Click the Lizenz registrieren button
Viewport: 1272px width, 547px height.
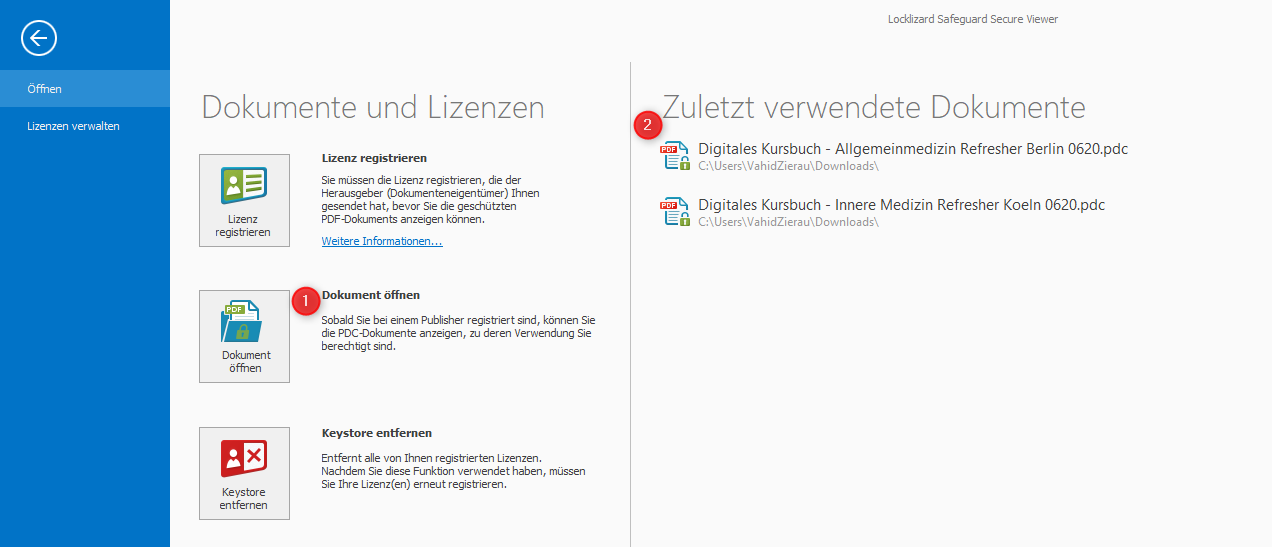(x=244, y=200)
